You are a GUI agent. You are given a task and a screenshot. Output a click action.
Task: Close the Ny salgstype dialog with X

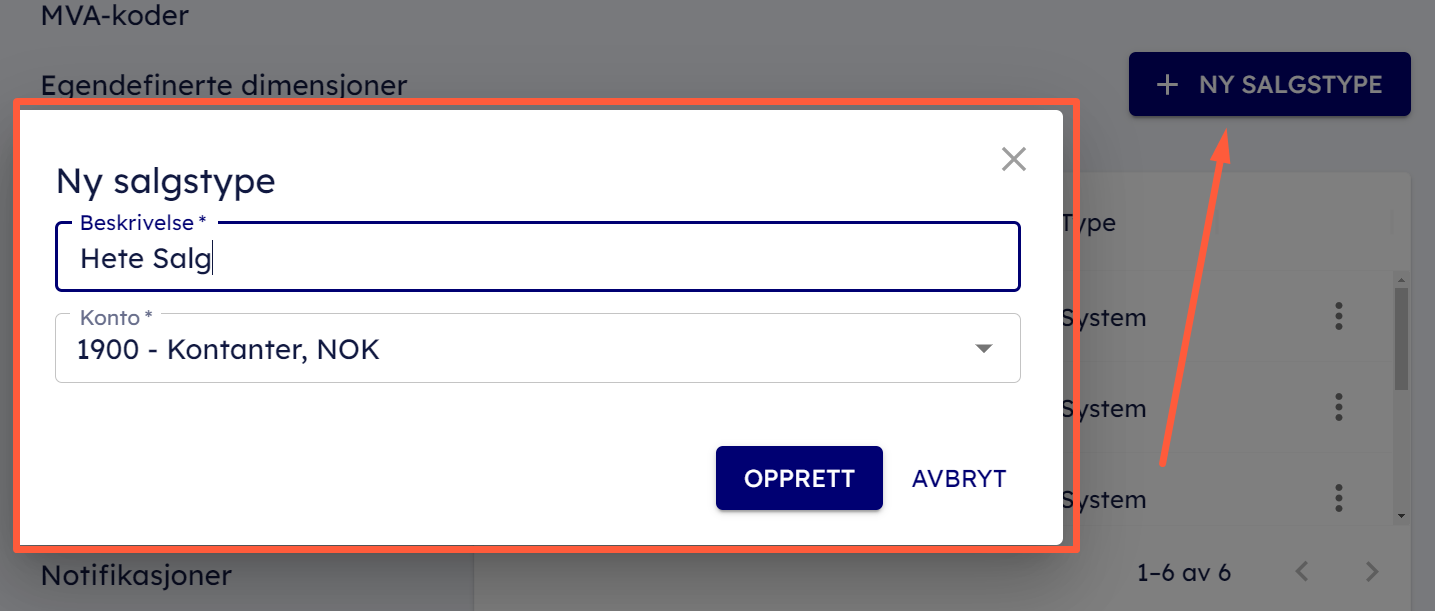click(x=1014, y=159)
